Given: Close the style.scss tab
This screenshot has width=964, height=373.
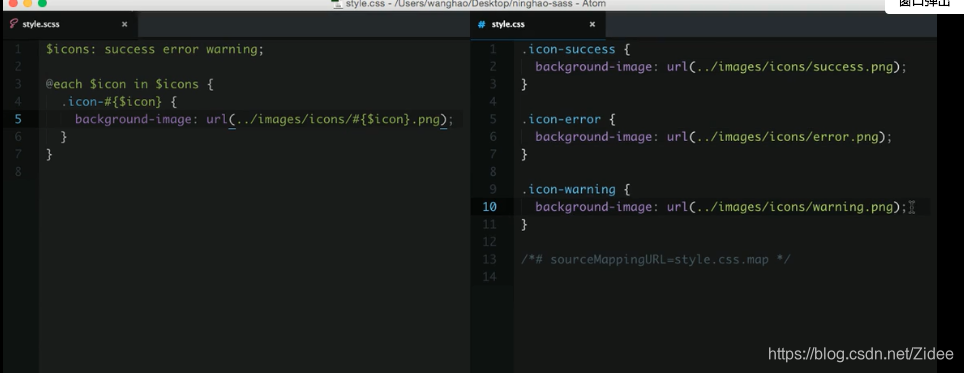Looking at the screenshot, I should pyautogui.click(x=124, y=25).
